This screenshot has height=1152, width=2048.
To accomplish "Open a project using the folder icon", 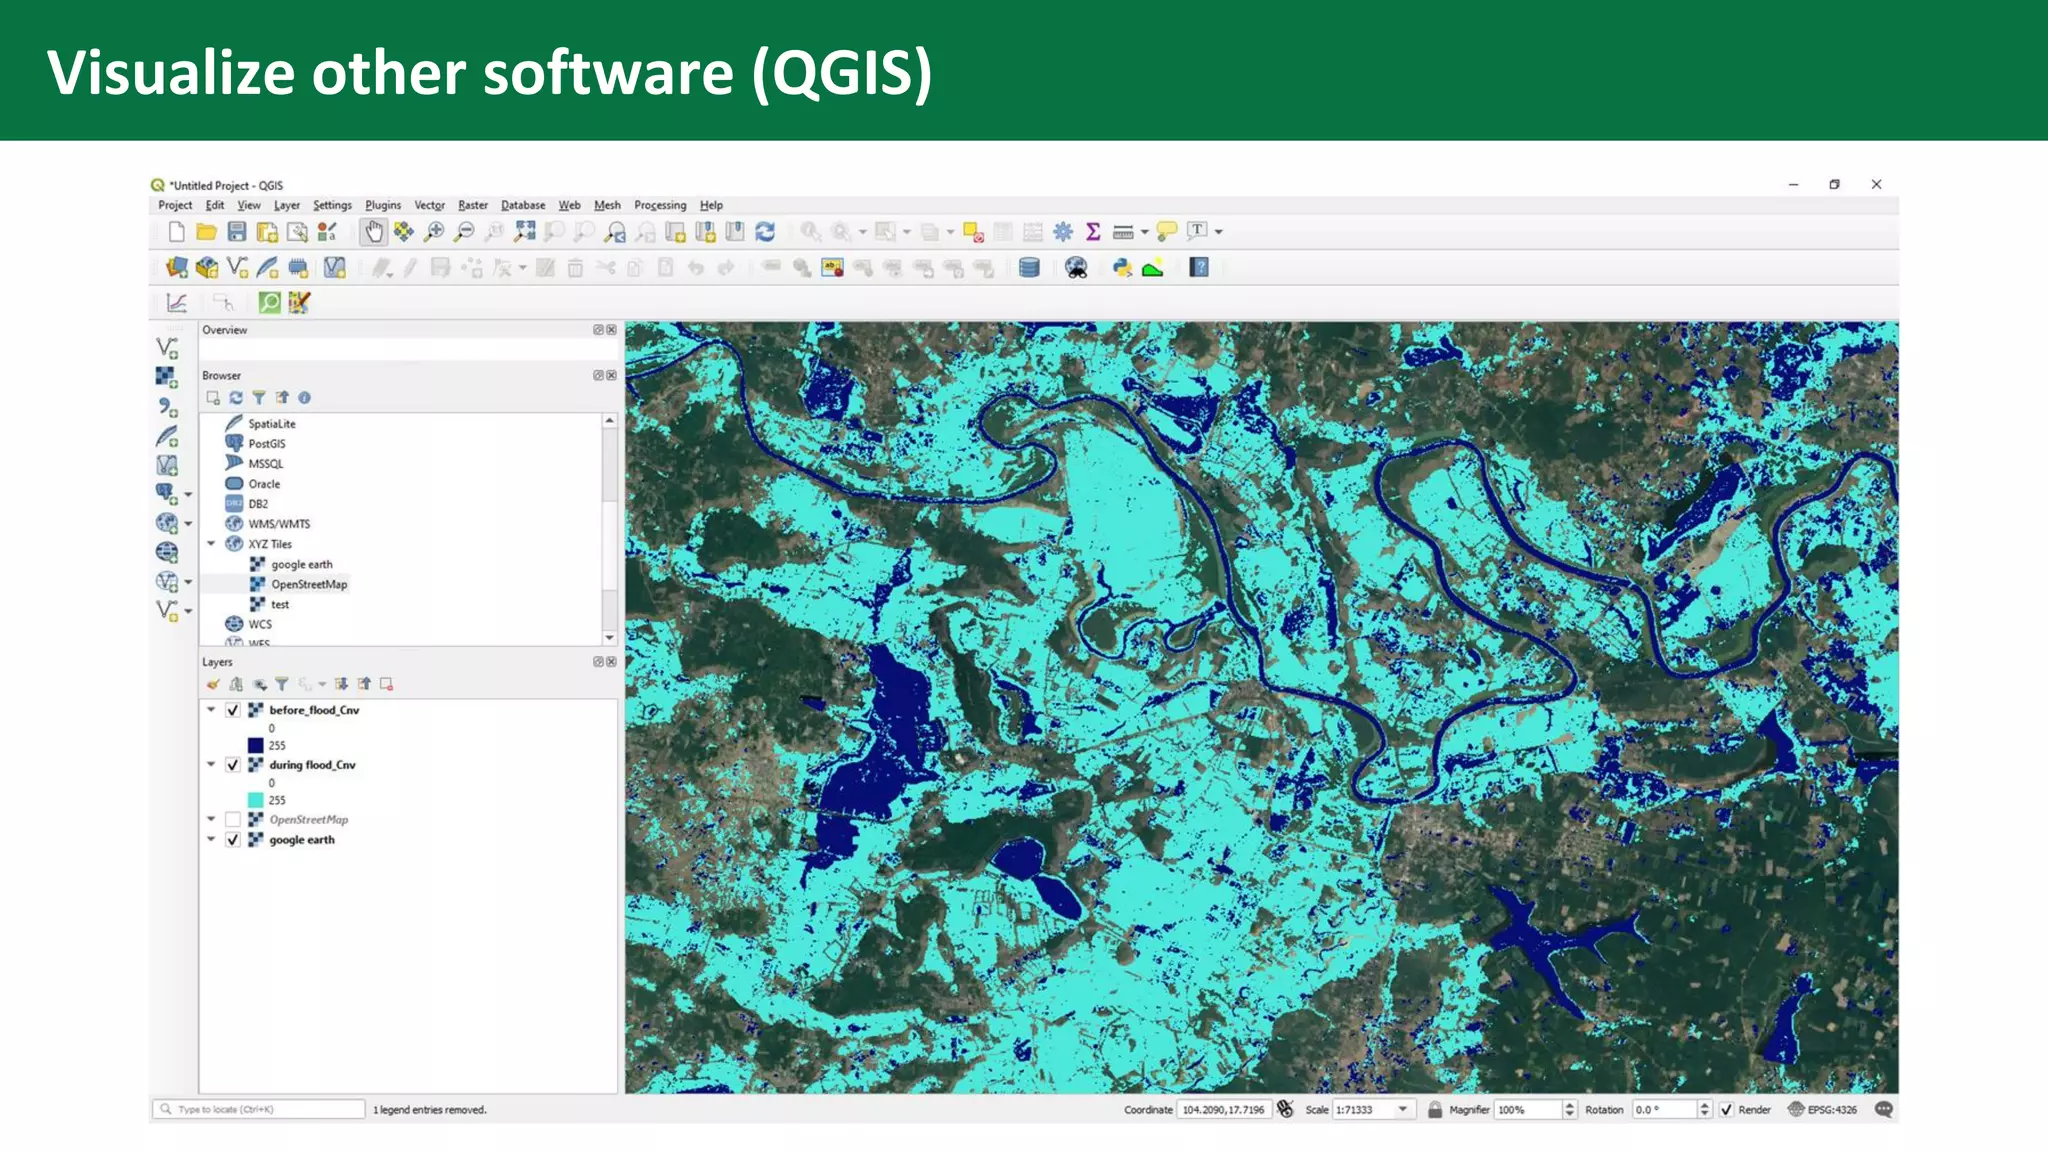I will (207, 232).
